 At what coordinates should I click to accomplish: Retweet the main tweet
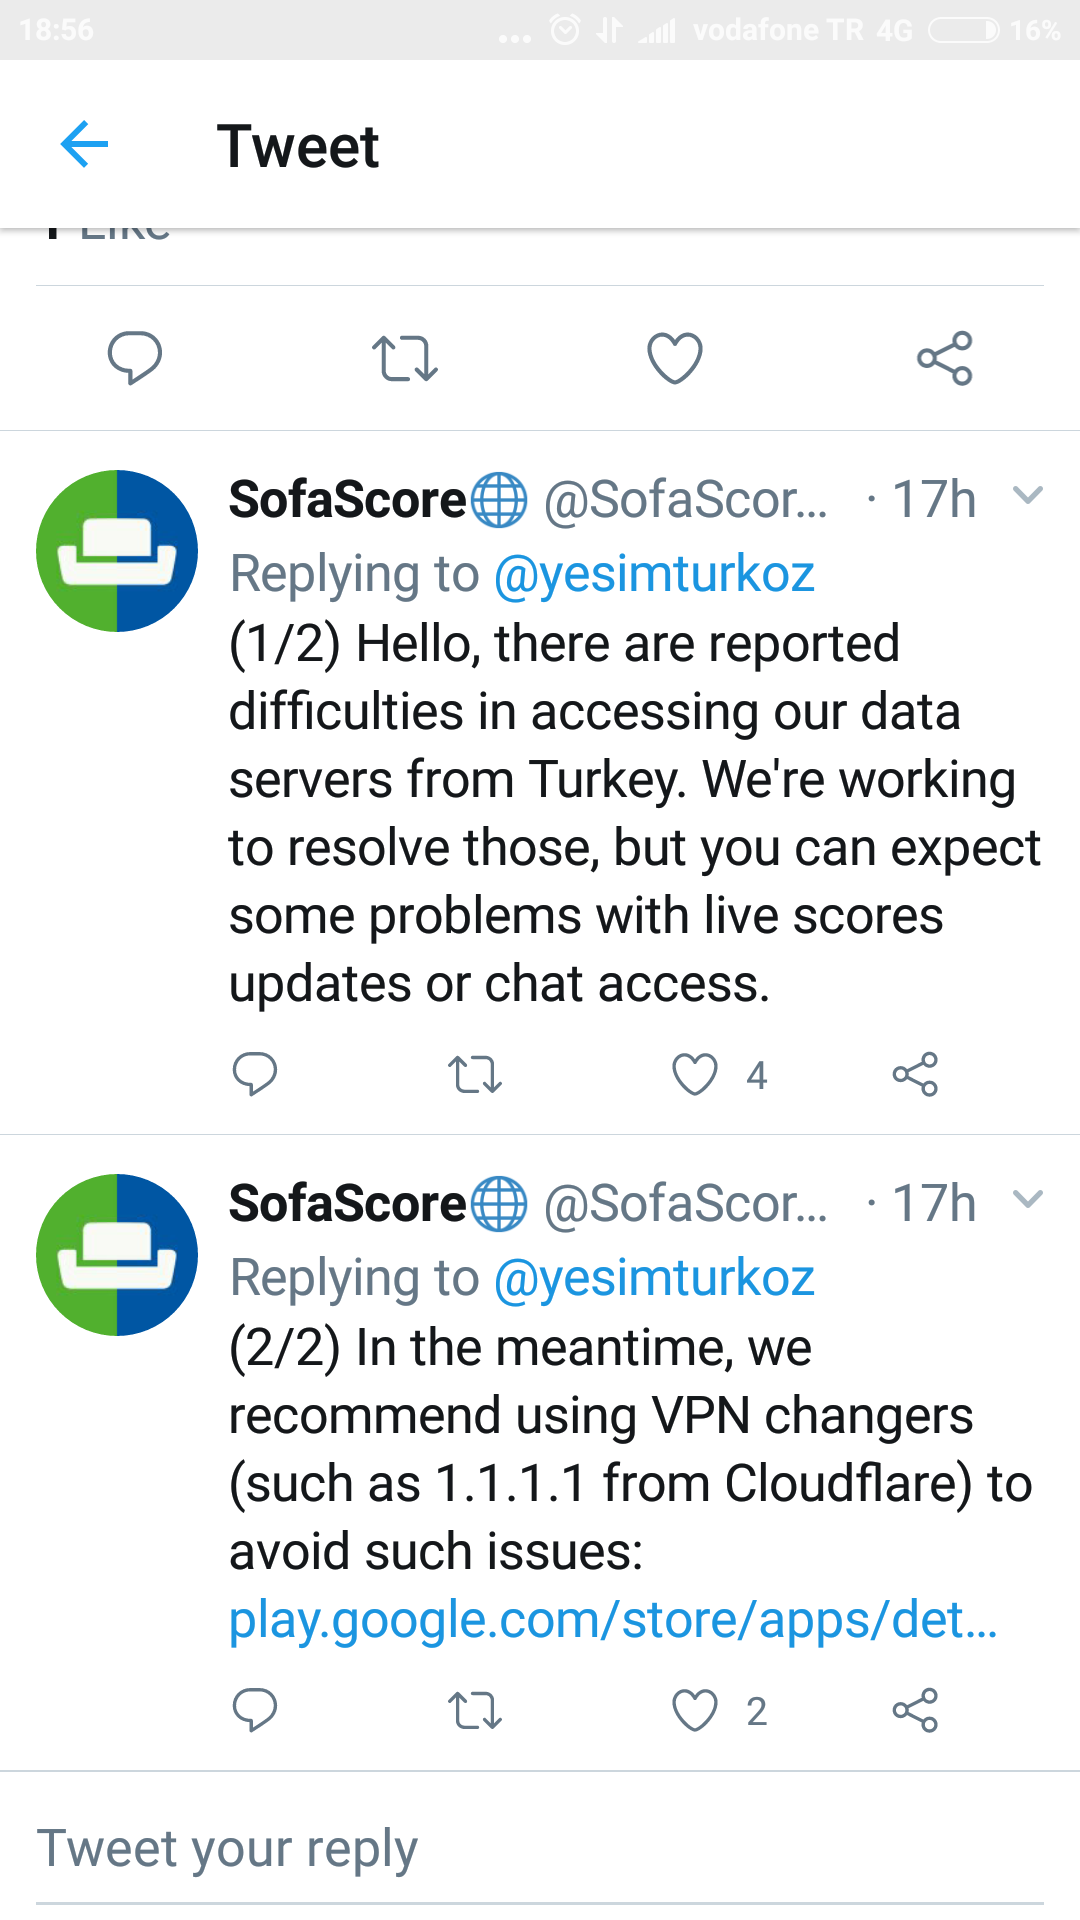point(405,358)
